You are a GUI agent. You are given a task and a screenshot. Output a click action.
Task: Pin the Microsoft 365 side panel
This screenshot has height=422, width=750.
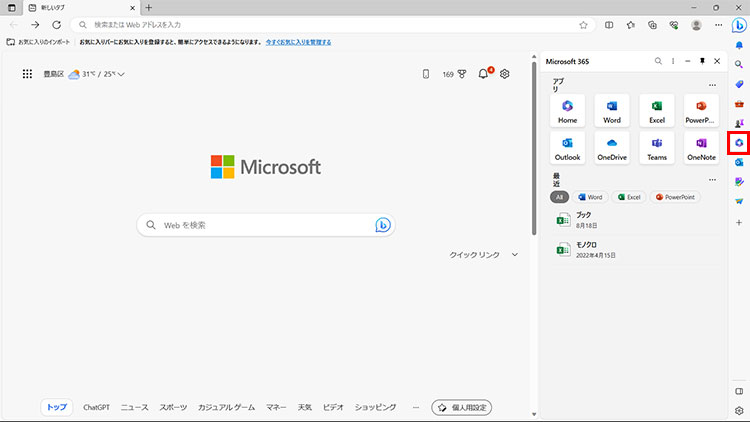point(702,61)
